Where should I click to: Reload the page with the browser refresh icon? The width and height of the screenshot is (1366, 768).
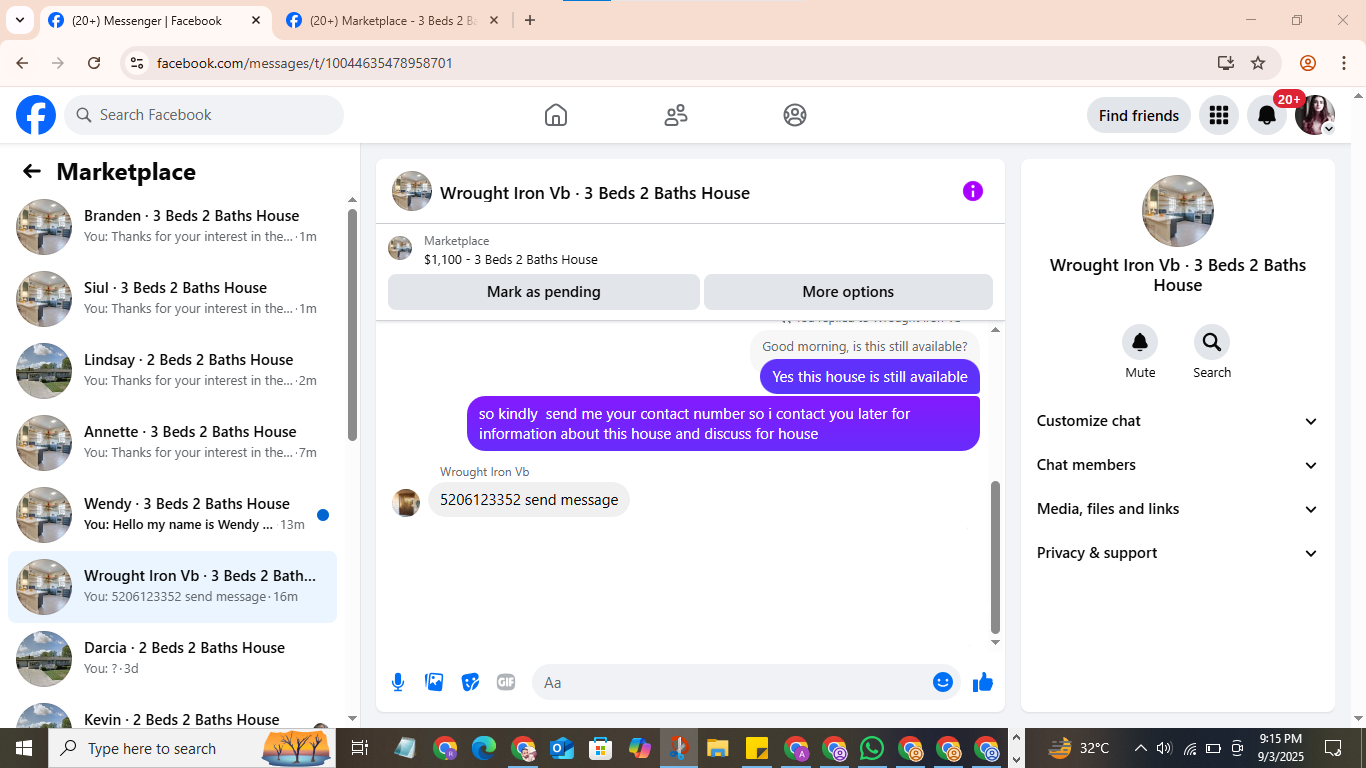[x=94, y=63]
